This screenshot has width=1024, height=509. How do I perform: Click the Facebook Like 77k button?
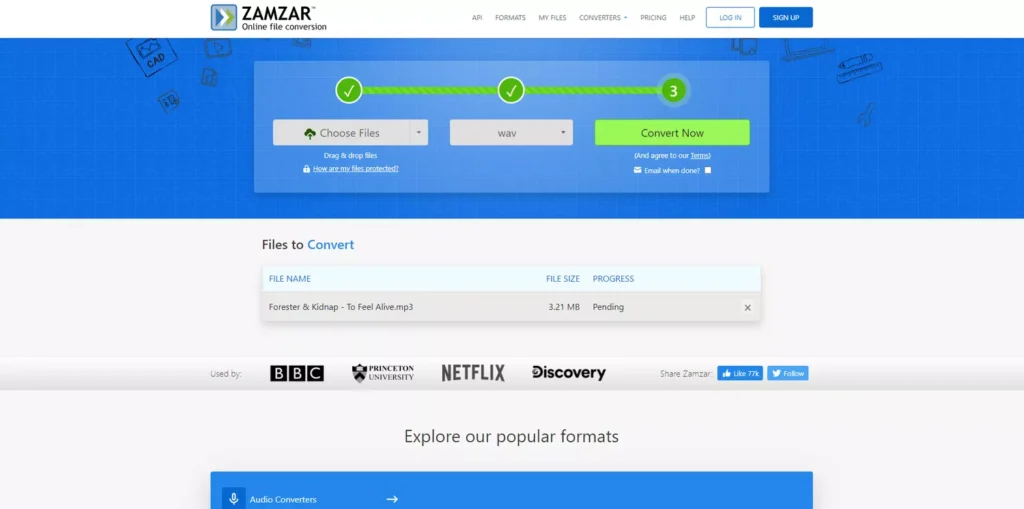740,373
